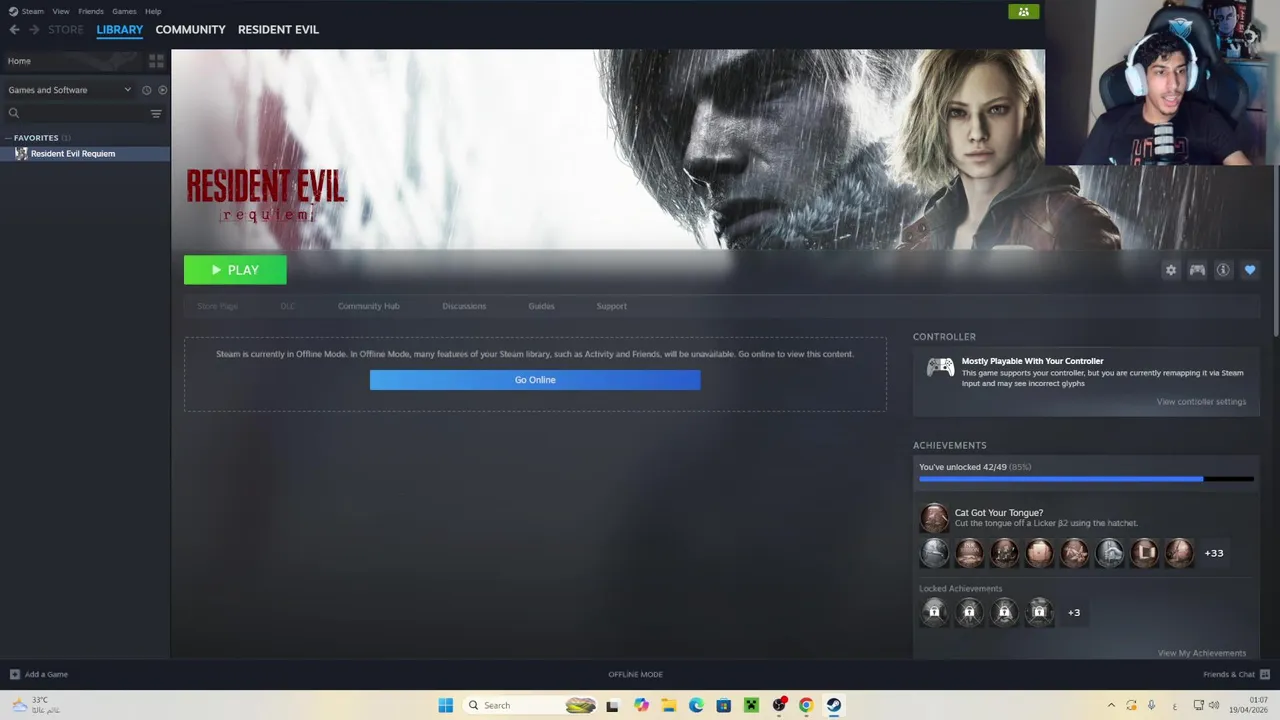Click the Steam icon in the taskbar

[833, 705]
